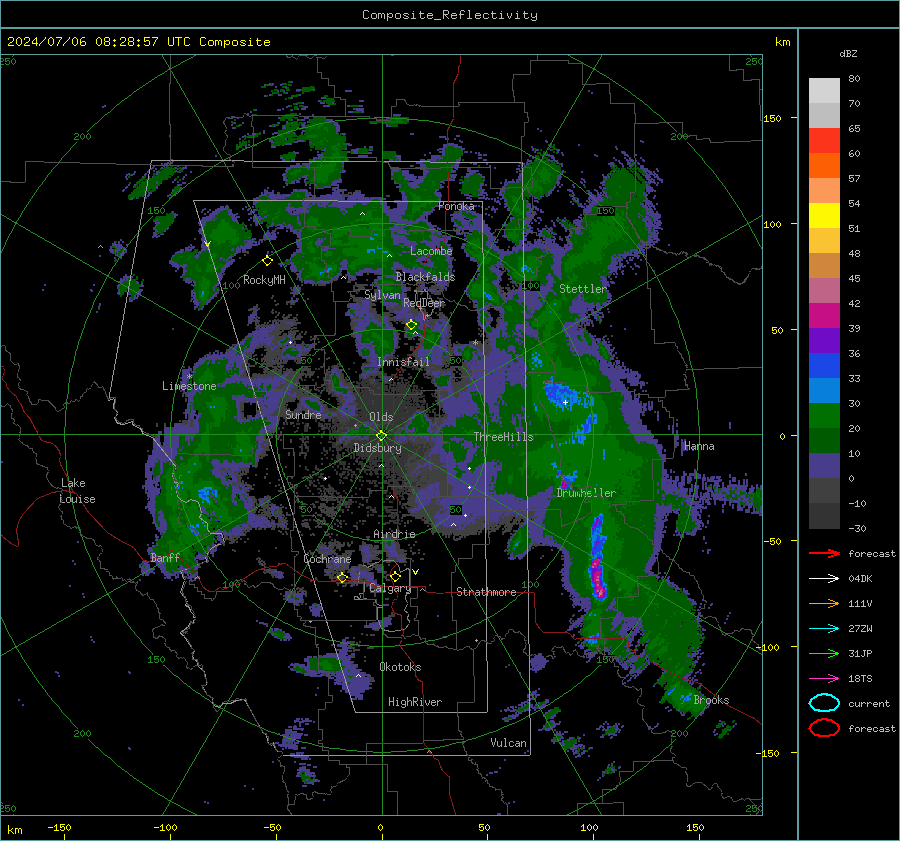
Task: Click the Vulcan map label
Action: pyautogui.click(x=508, y=743)
